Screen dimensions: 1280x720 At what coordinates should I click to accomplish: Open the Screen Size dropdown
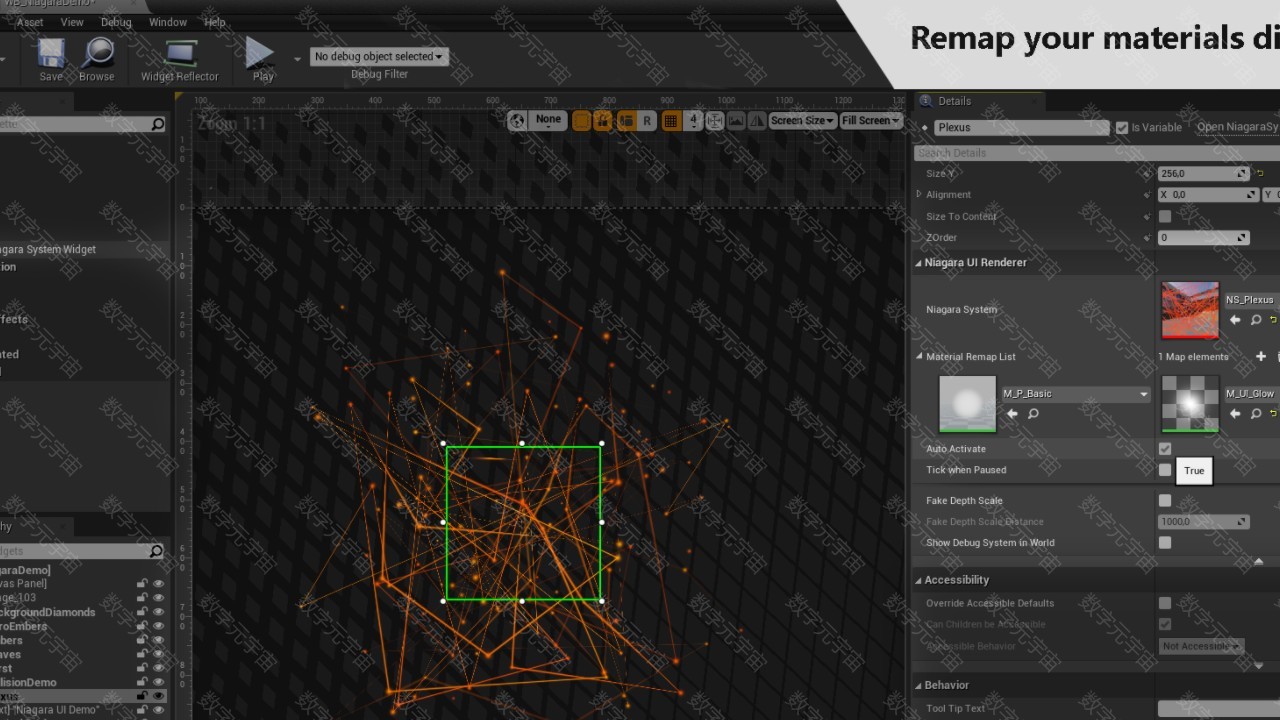tap(802, 121)
